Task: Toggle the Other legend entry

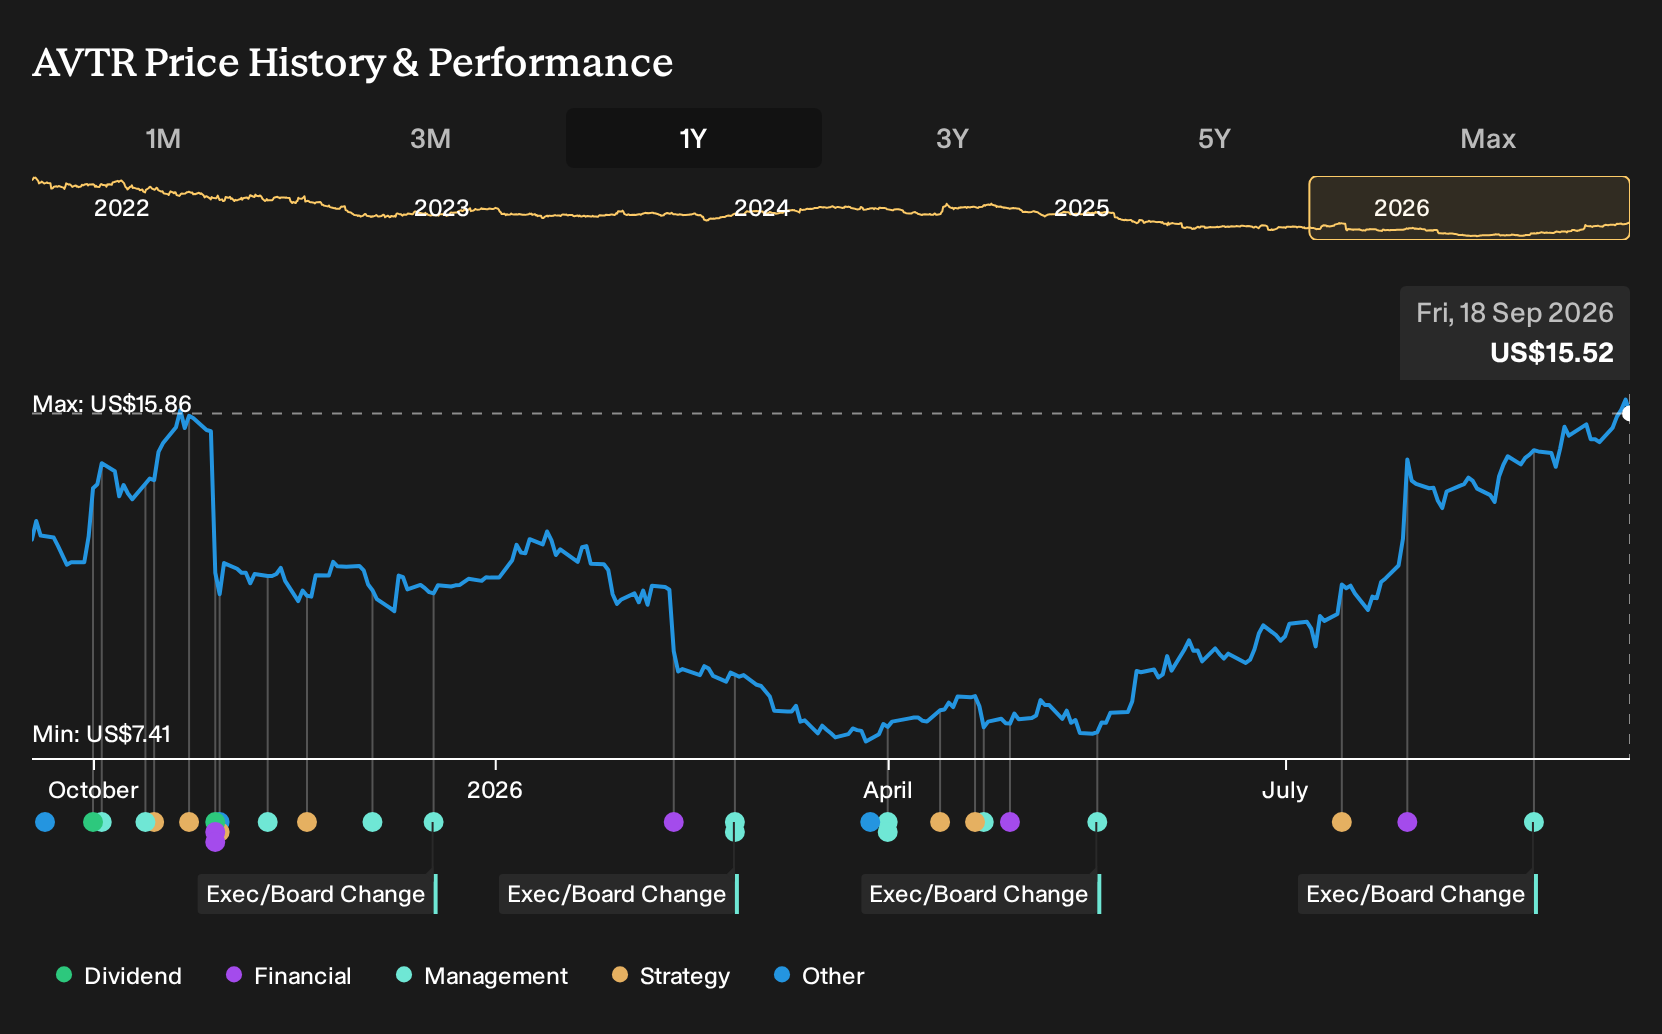Action: pyautogui.click(x=819, y=976)
